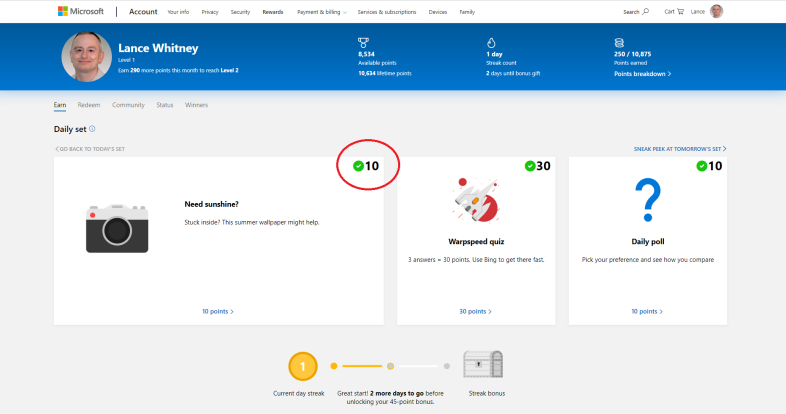Click the Streak bonus label
Image resolution: width=786 pixels, height=414 pixels.
487,393
